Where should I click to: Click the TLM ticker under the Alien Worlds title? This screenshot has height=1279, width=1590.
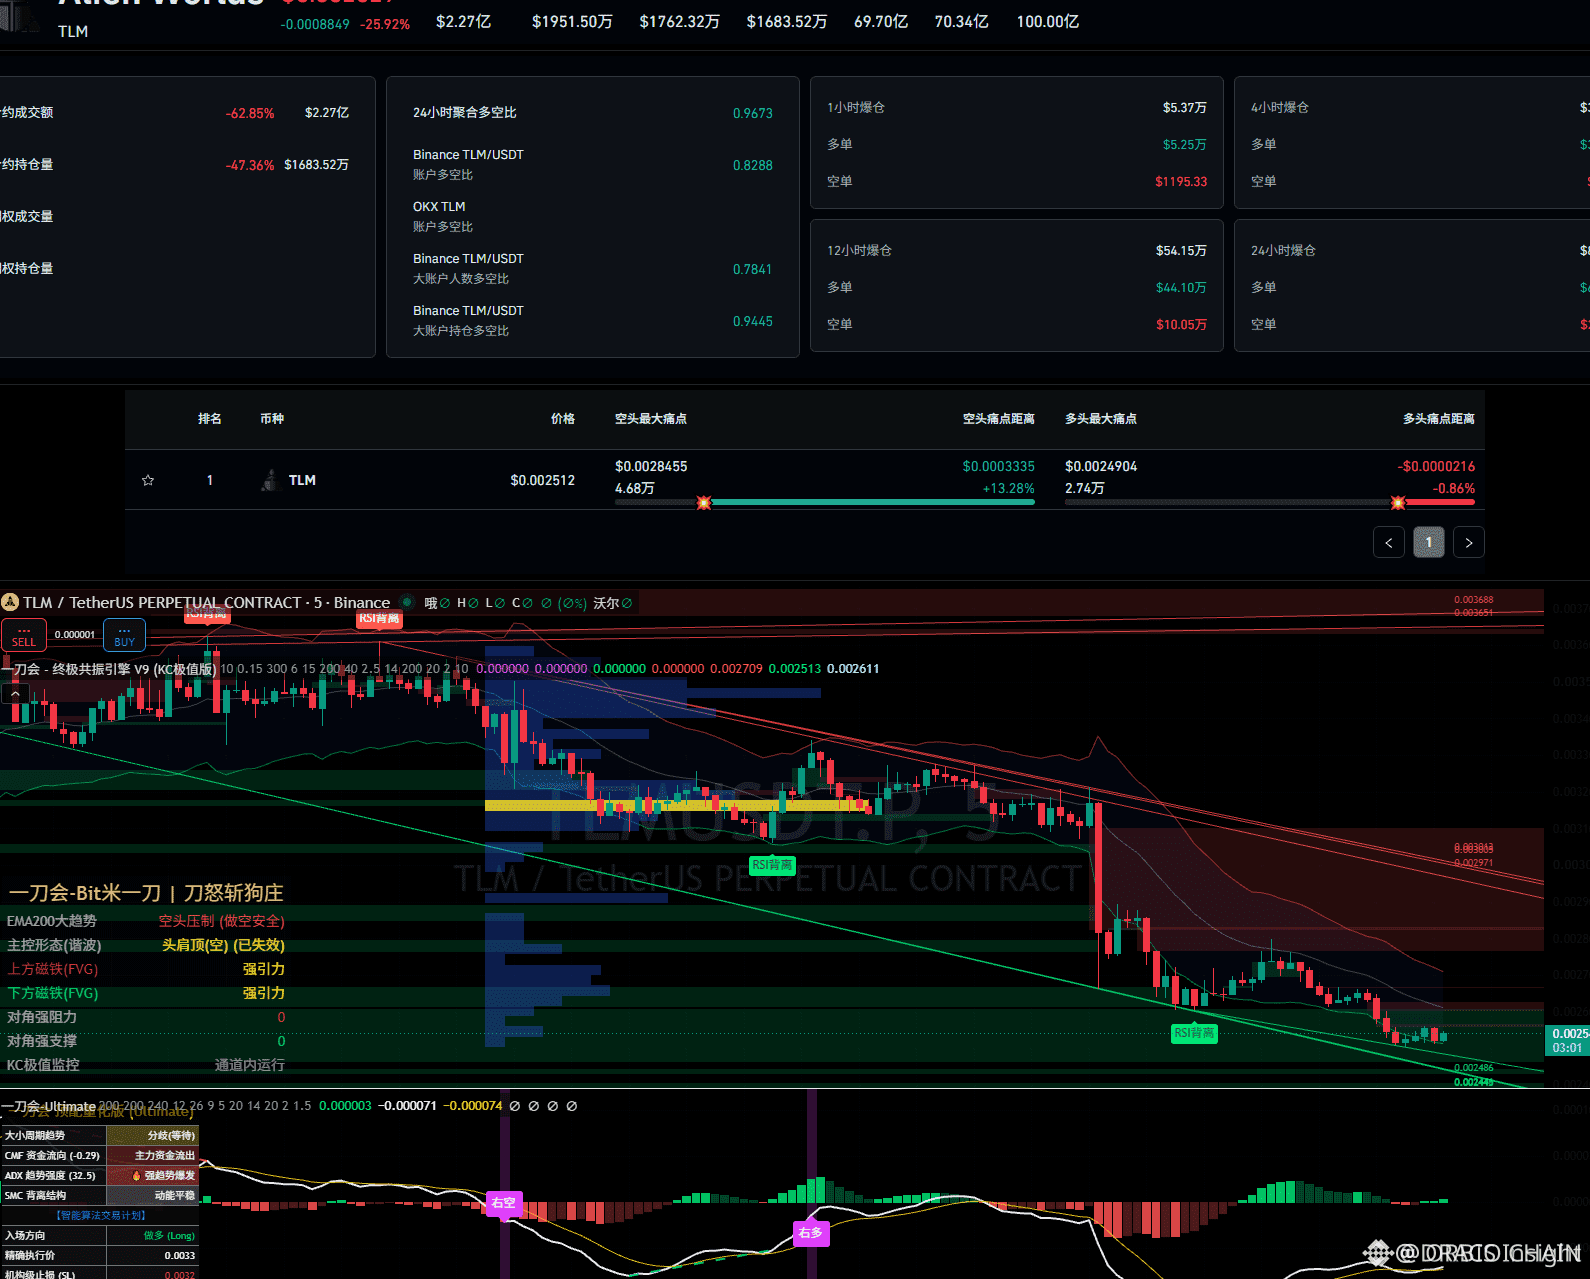(x=73, y=31)
